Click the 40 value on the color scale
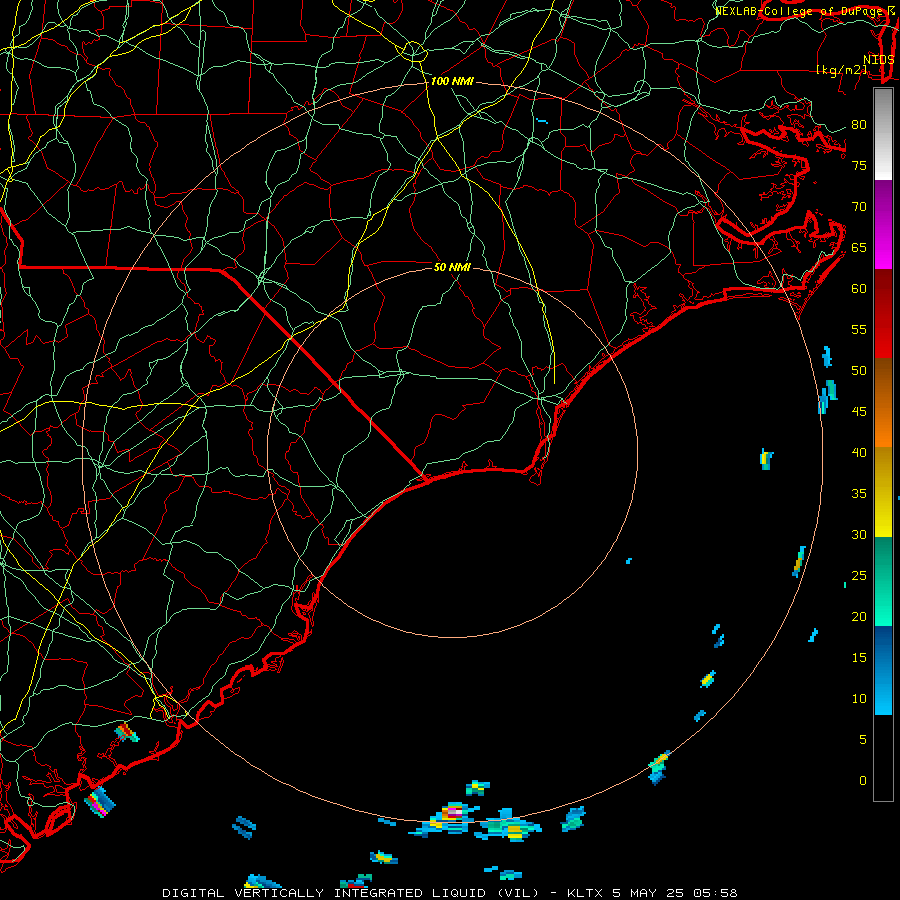Viewport: 900px width, 900px height. click(x=859, y=453)
